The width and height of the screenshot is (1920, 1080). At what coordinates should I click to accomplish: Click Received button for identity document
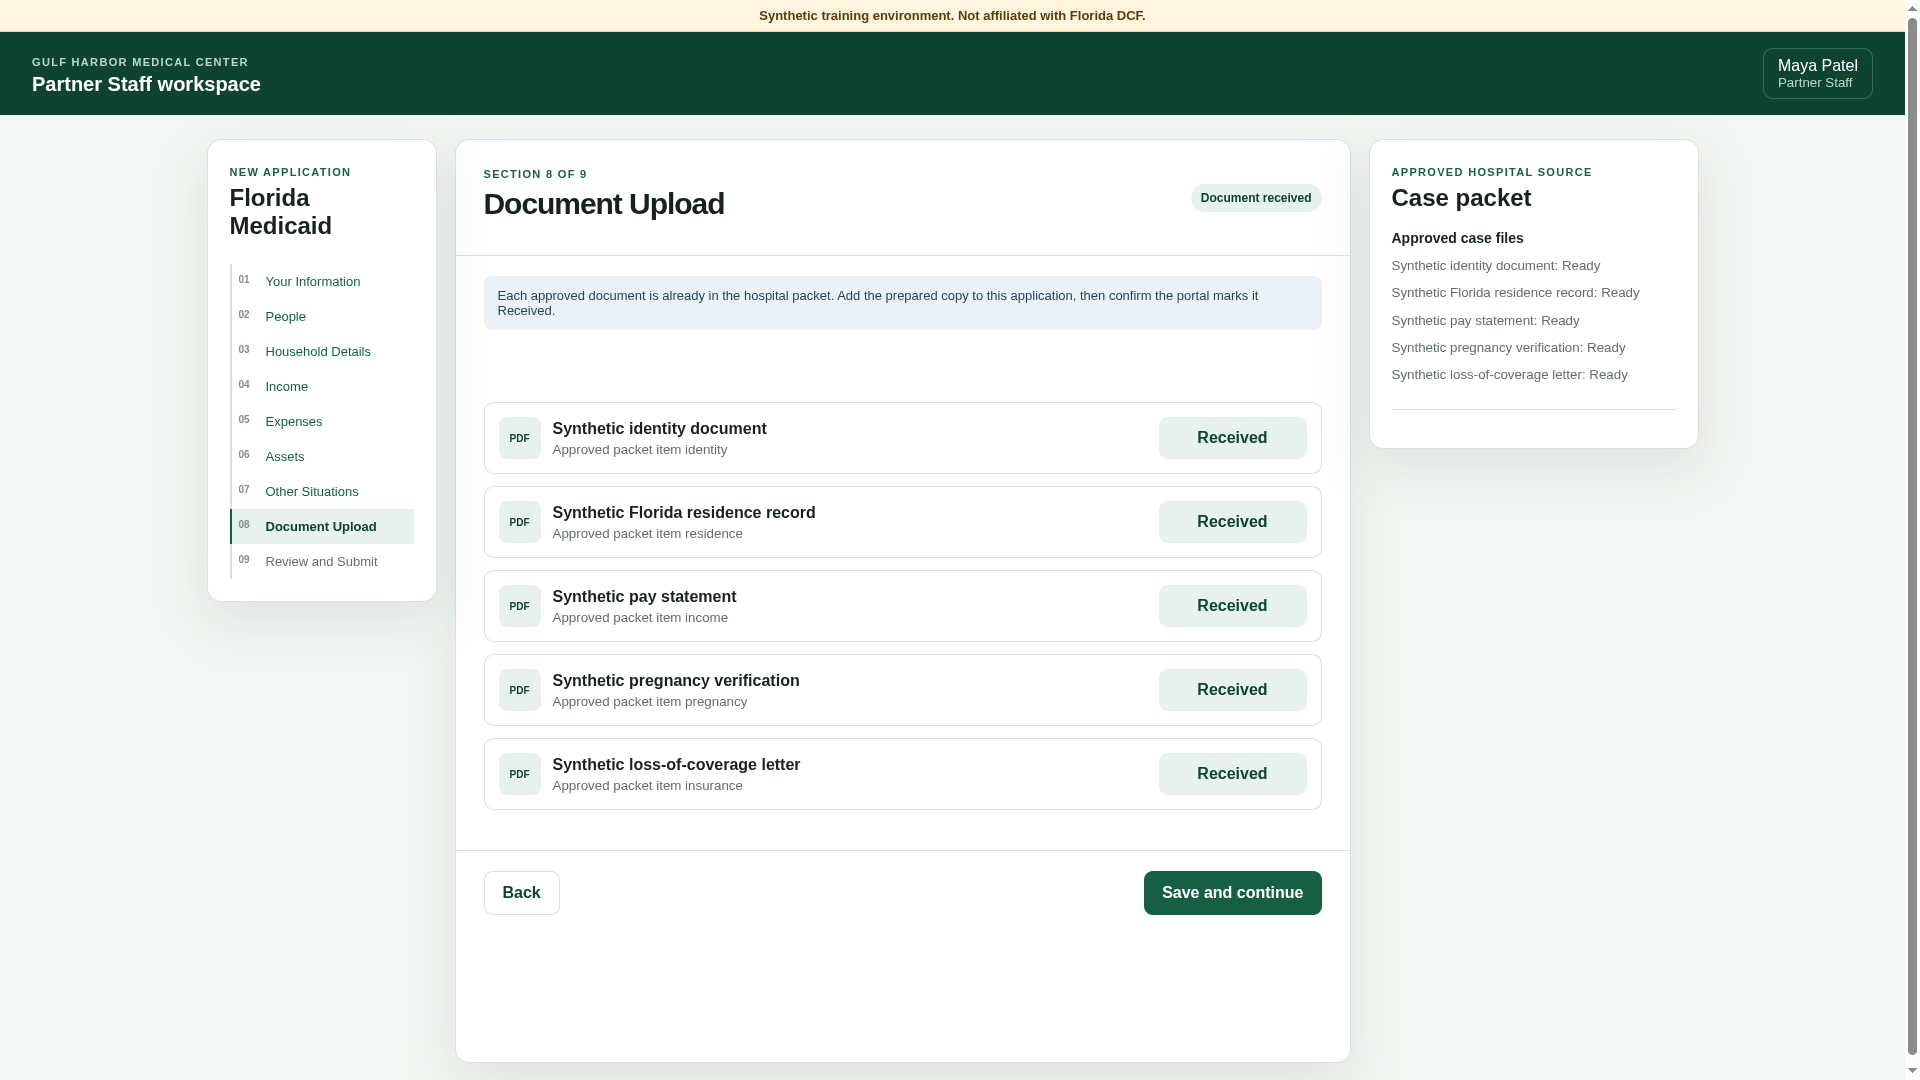pyautogui.click(x=1232, y=438)
